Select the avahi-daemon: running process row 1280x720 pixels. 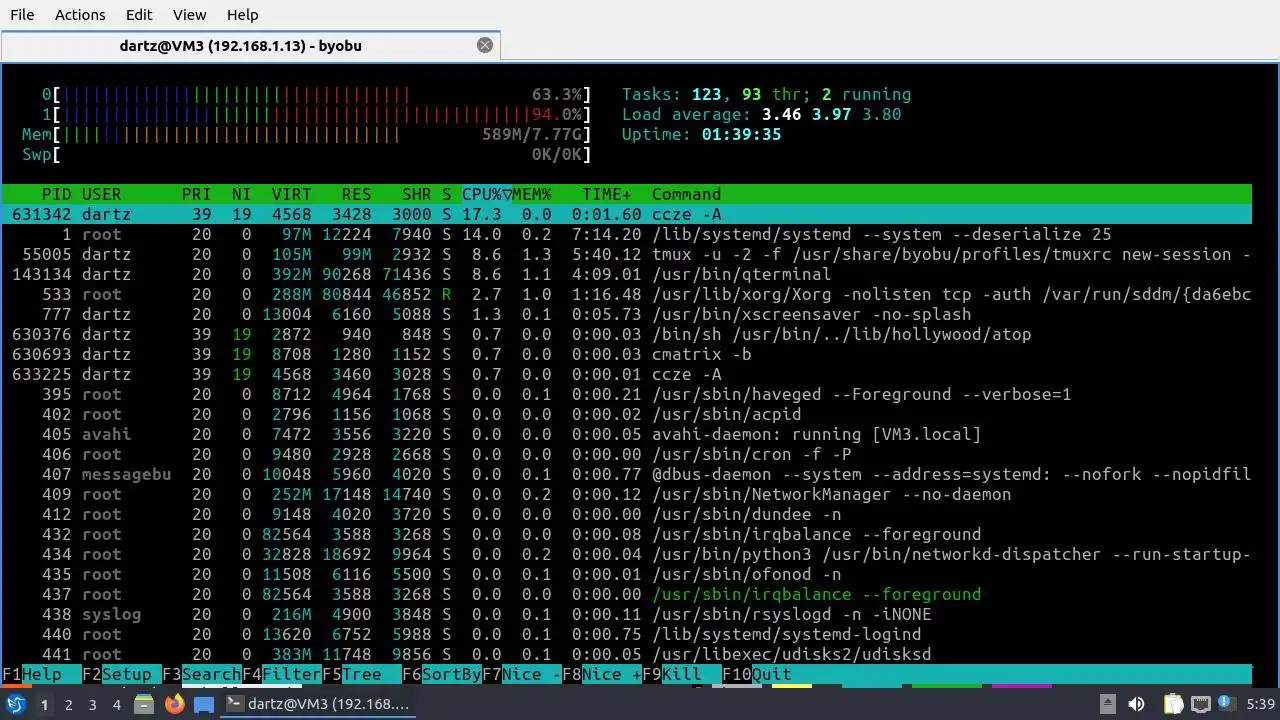(x=627, y=434)
